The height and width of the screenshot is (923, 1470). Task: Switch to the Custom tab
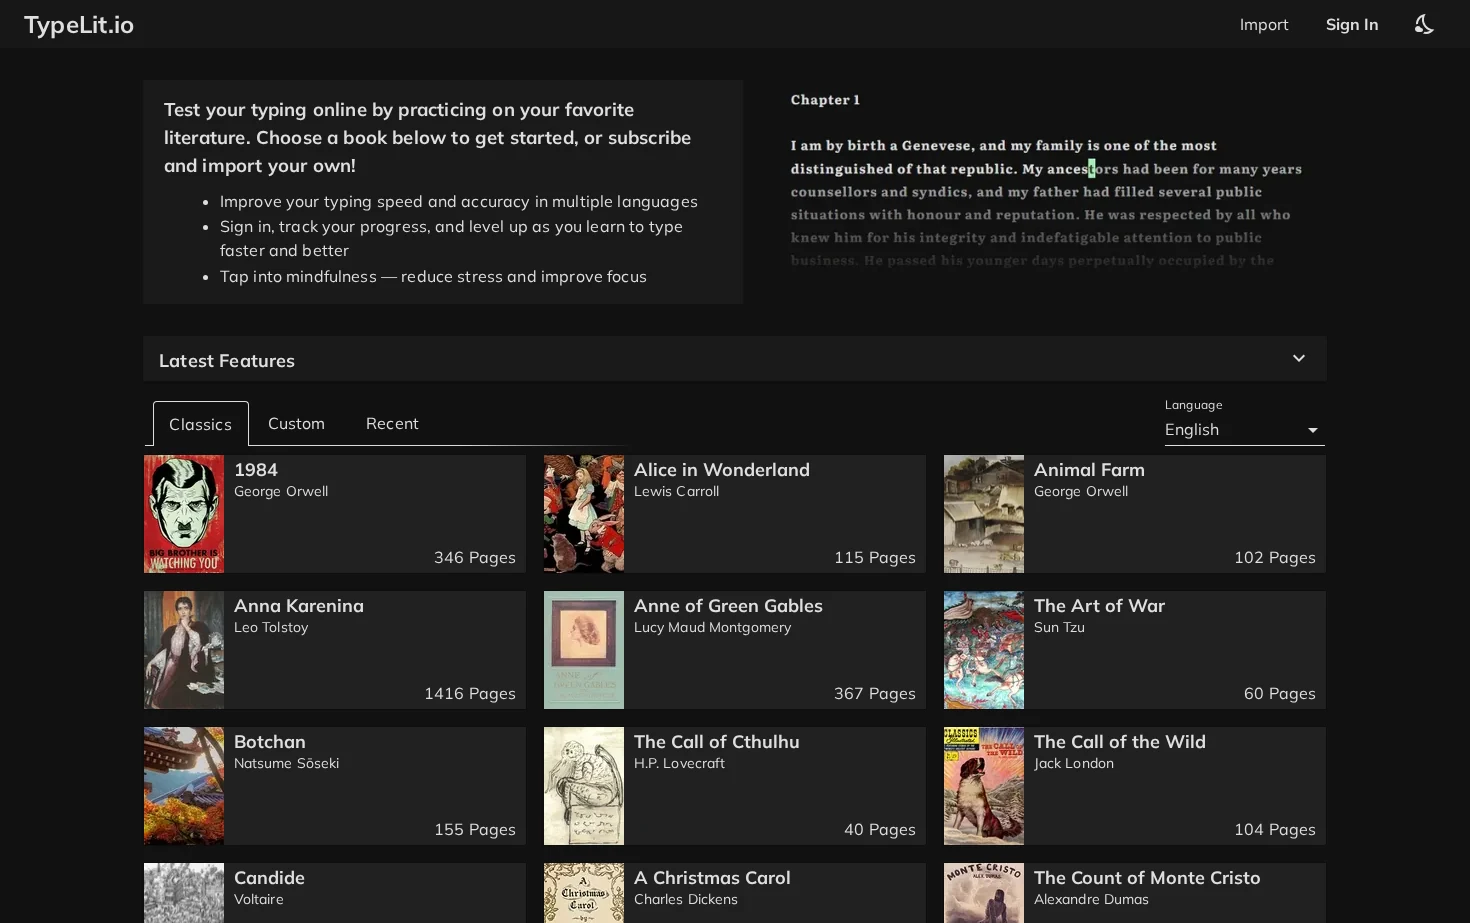coord(296,423)
